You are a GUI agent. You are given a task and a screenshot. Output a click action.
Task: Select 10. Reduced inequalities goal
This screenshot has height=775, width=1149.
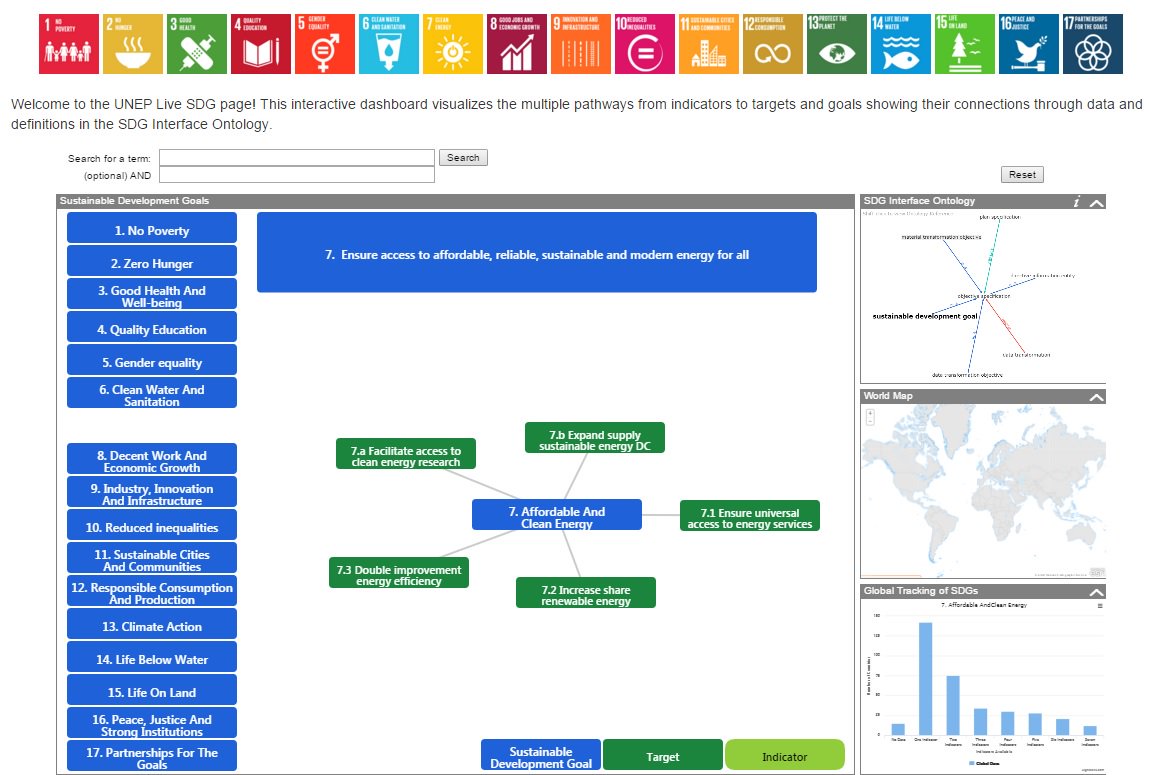[152, 524]
